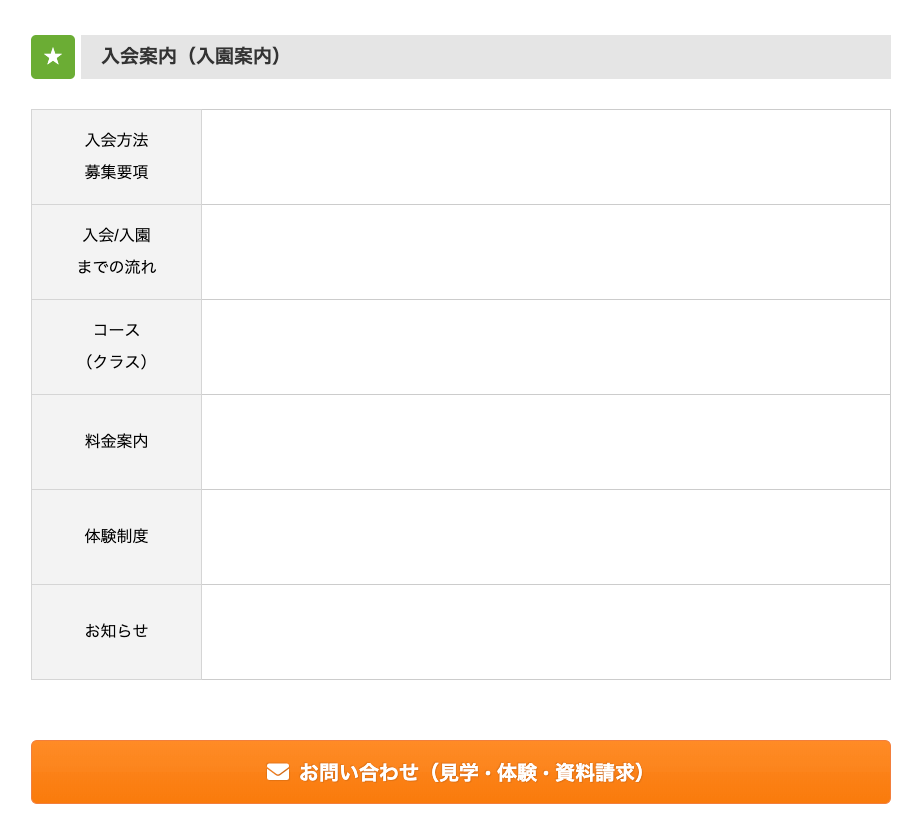The image size is (922, 840).
Task: Click the green star icon beside 入会案内
Action: pos(53,57)
